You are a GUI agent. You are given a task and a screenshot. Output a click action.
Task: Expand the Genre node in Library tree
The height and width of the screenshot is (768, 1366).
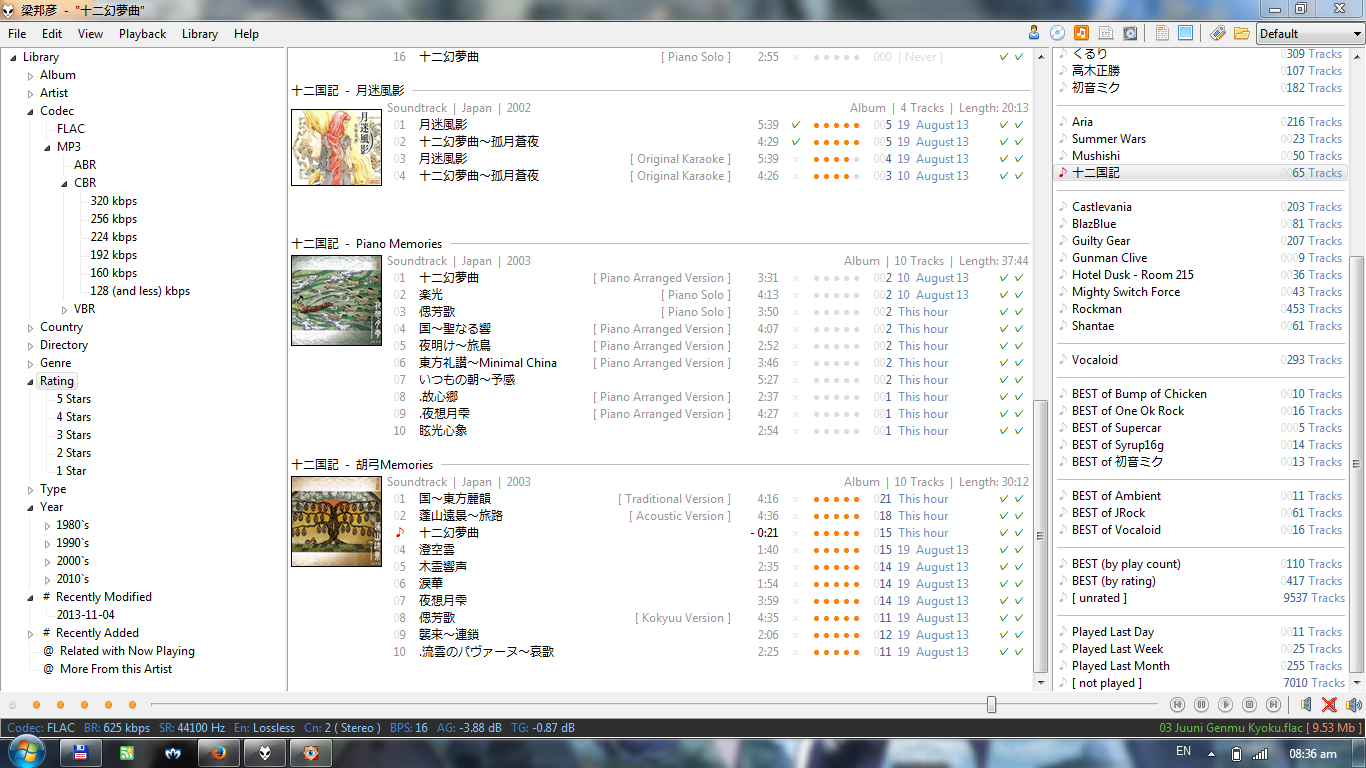point(30,364)
